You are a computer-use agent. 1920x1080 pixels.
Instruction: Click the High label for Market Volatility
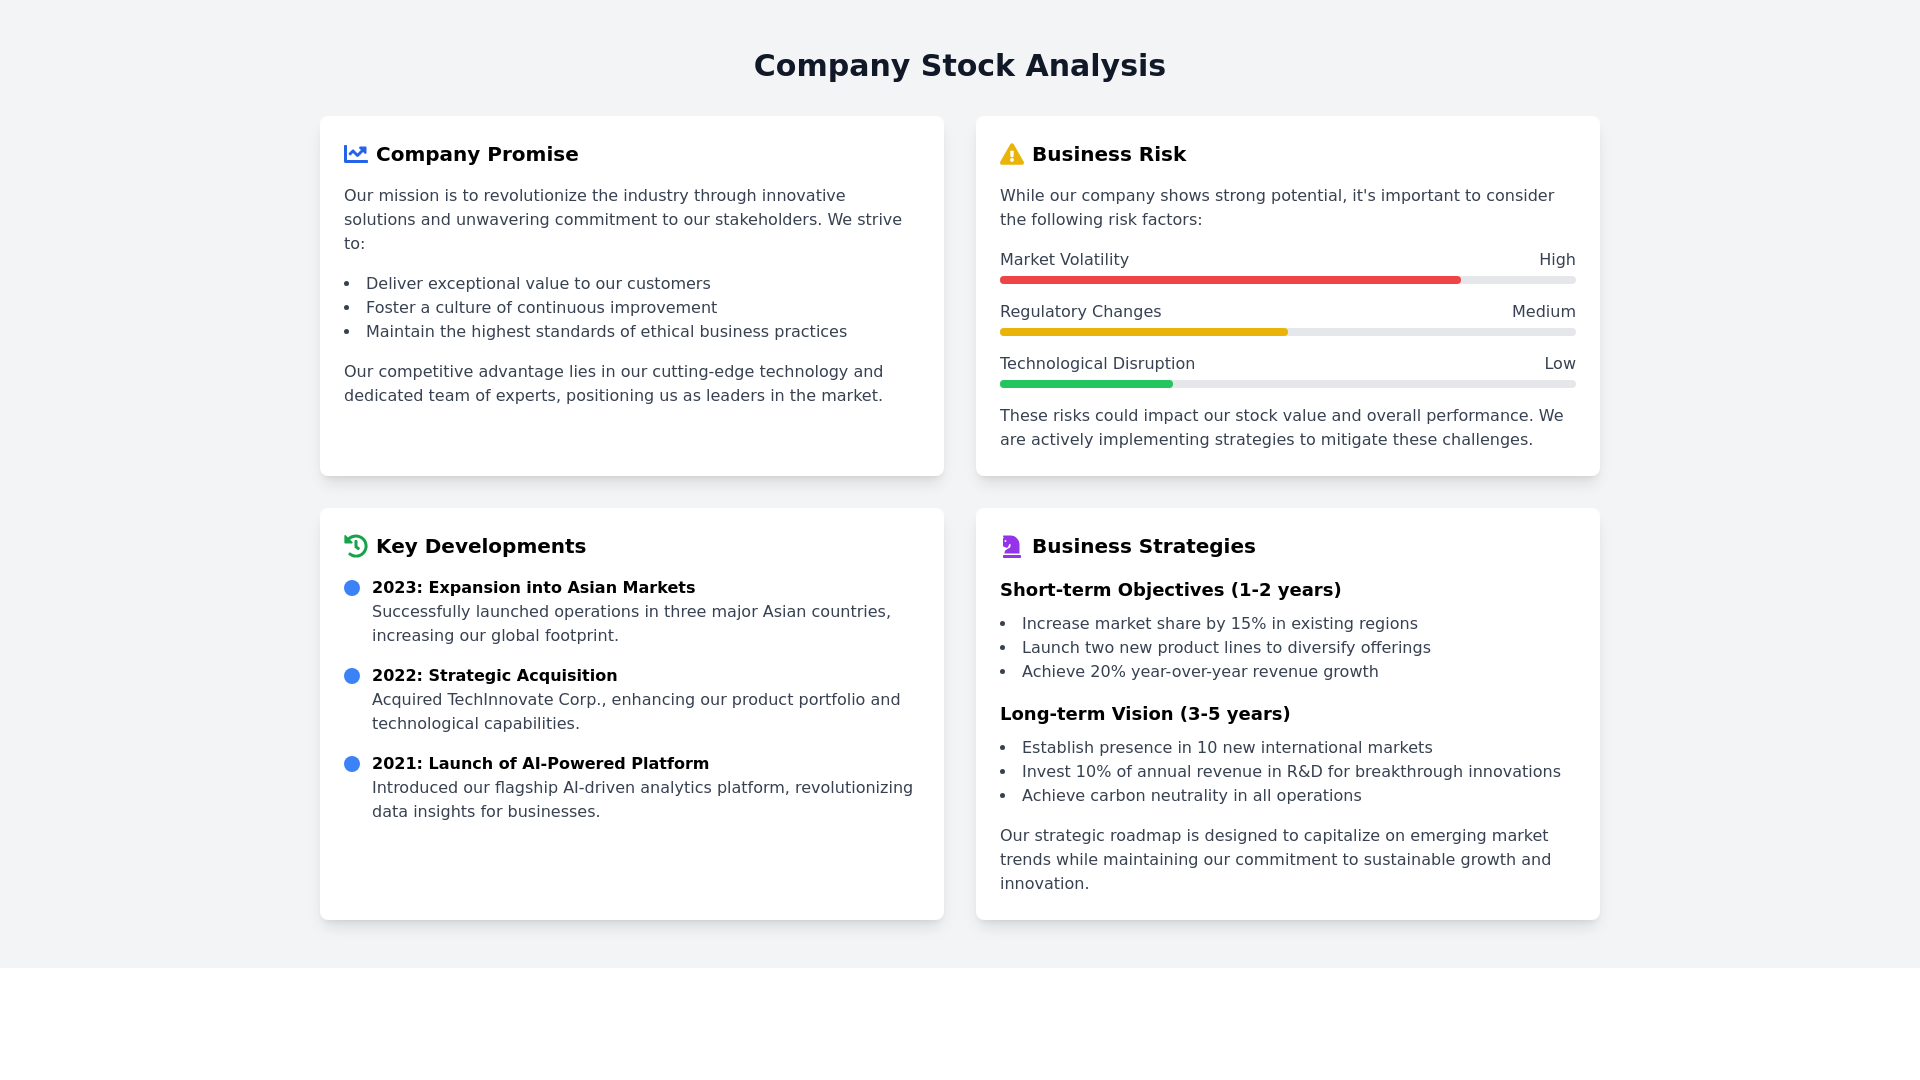(1556, 260)
